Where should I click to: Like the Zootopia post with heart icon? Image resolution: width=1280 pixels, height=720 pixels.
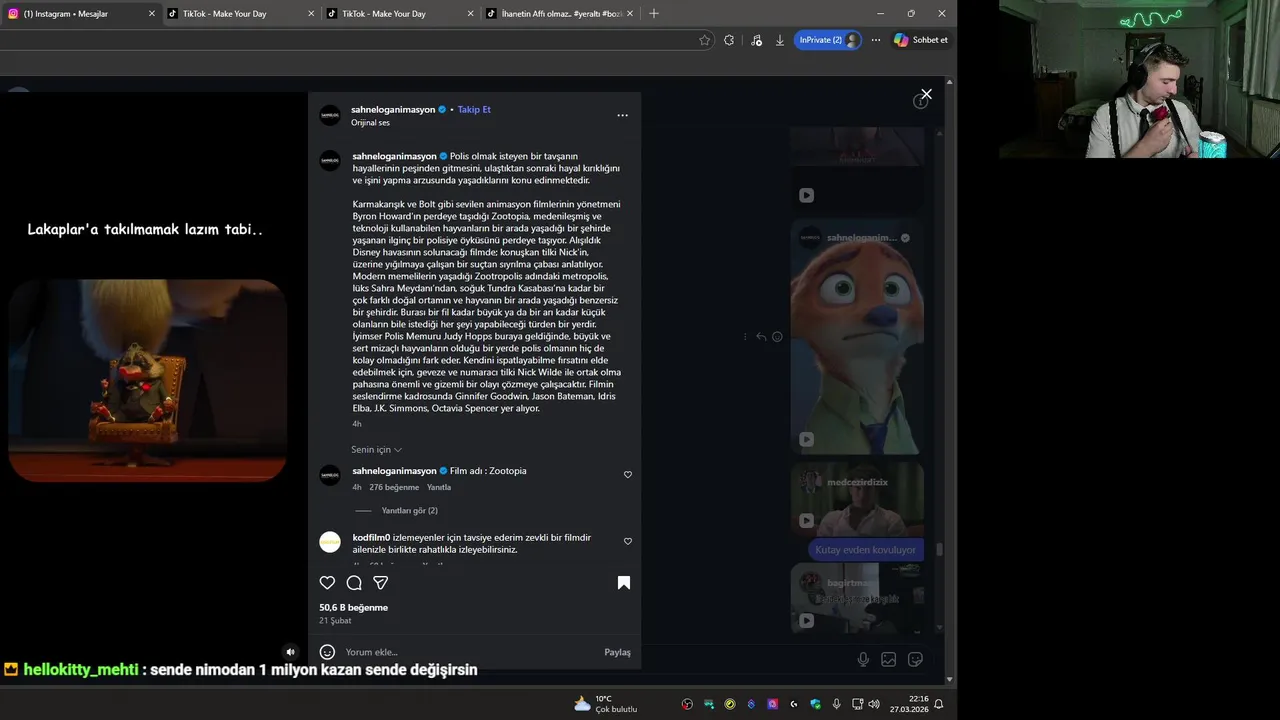tap(327, 583)
